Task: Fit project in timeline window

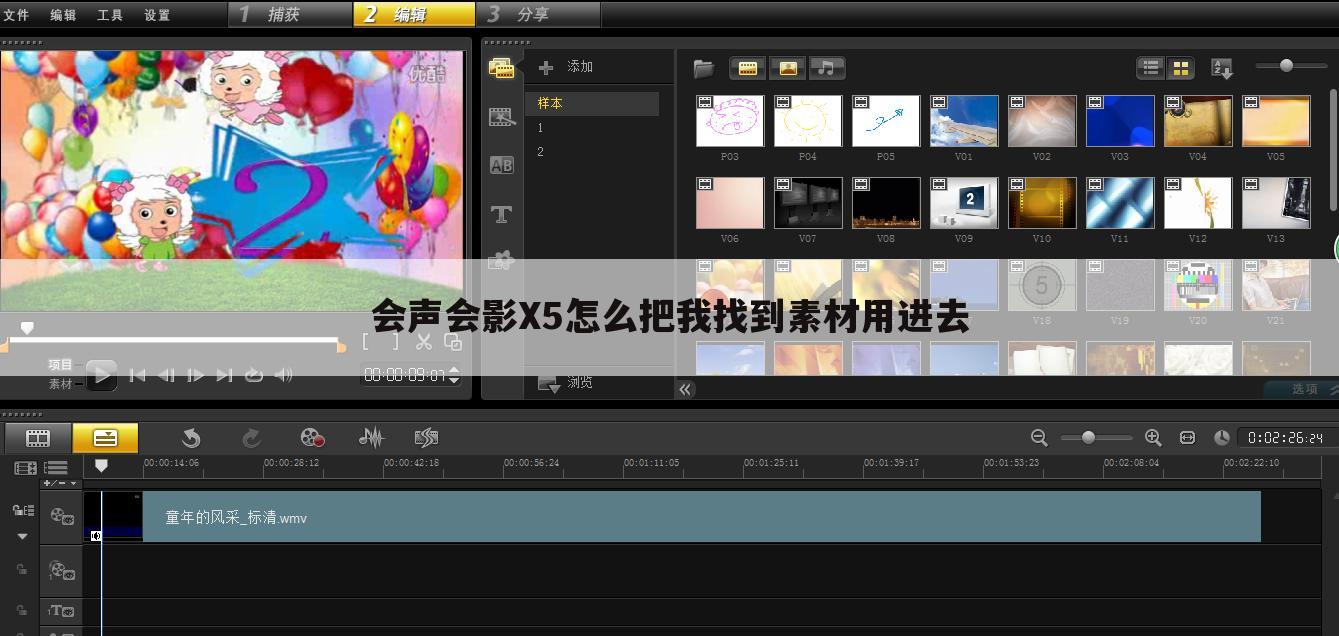Action: [x=1187, y=437]
